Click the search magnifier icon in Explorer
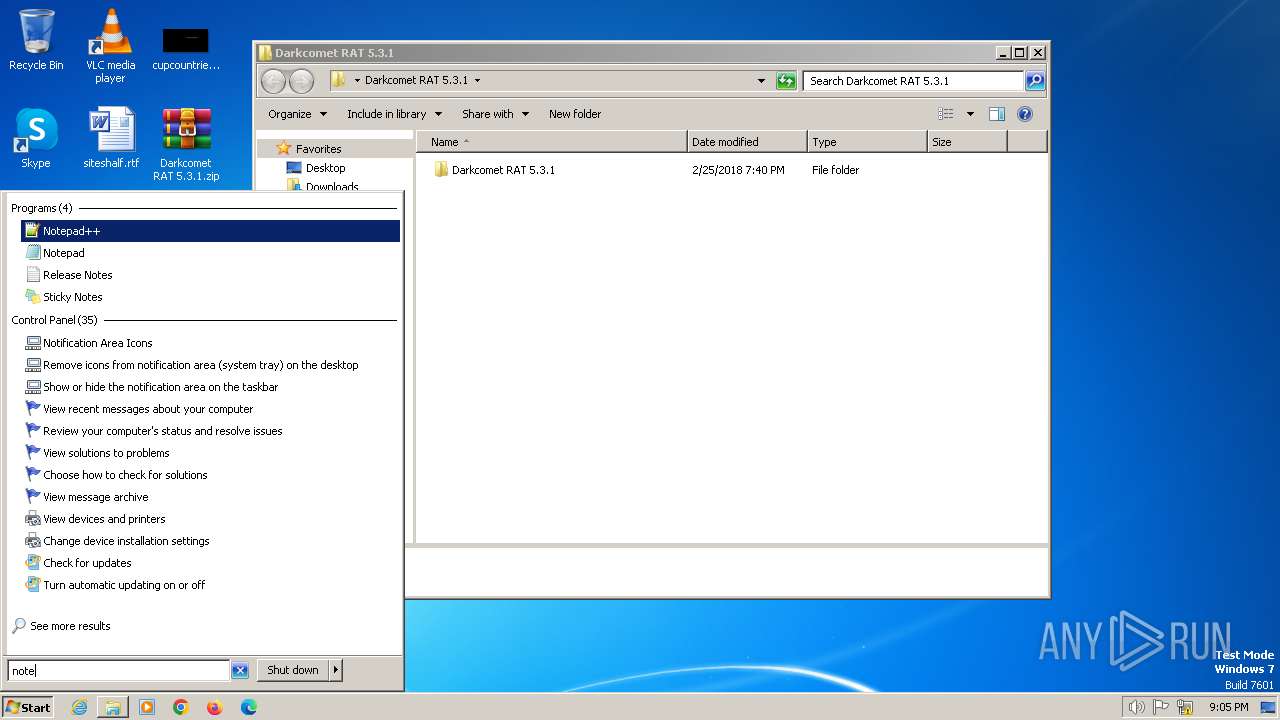 (x=1035, y=81)
